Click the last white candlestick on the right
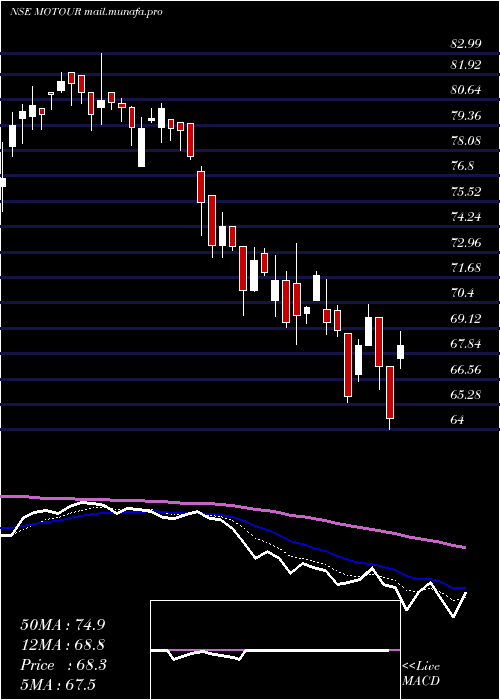This screenshot has height=700, width=500. pyautogui.click(x=400, y=351)
